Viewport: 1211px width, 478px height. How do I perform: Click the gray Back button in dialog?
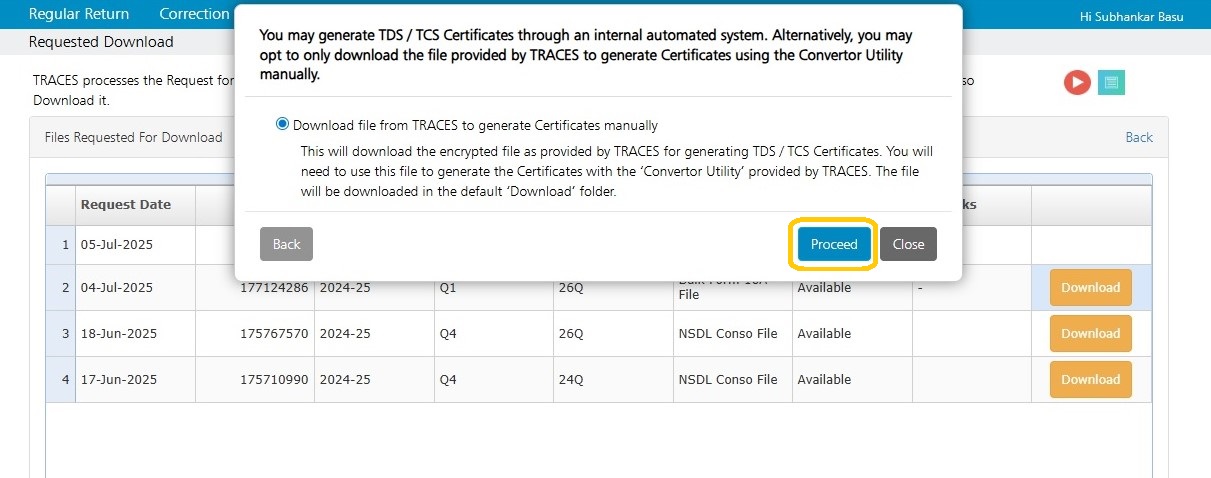pos(286,244)
